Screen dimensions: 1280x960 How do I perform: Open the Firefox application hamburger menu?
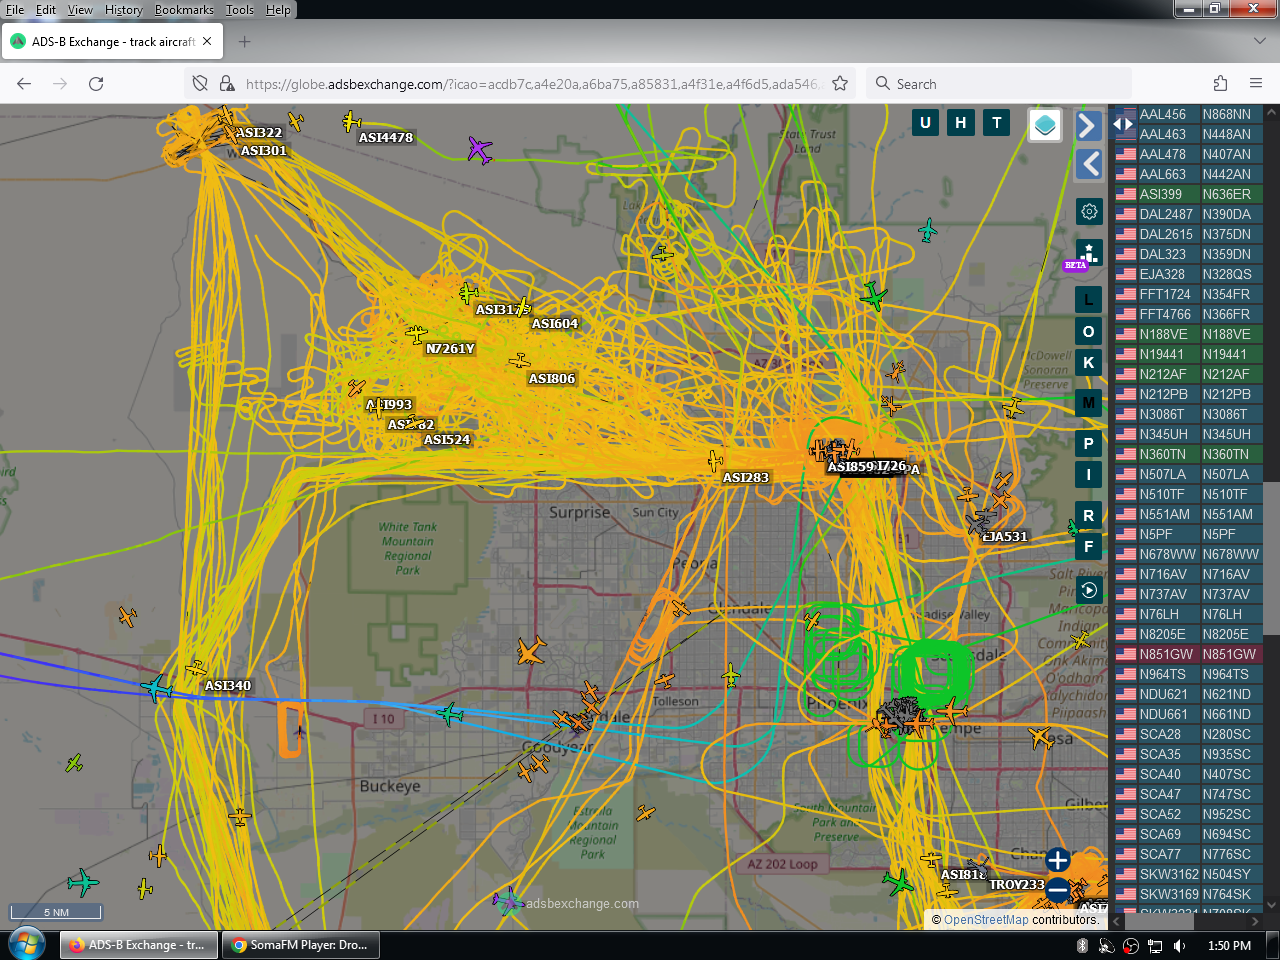click(x=1256, y=84)
